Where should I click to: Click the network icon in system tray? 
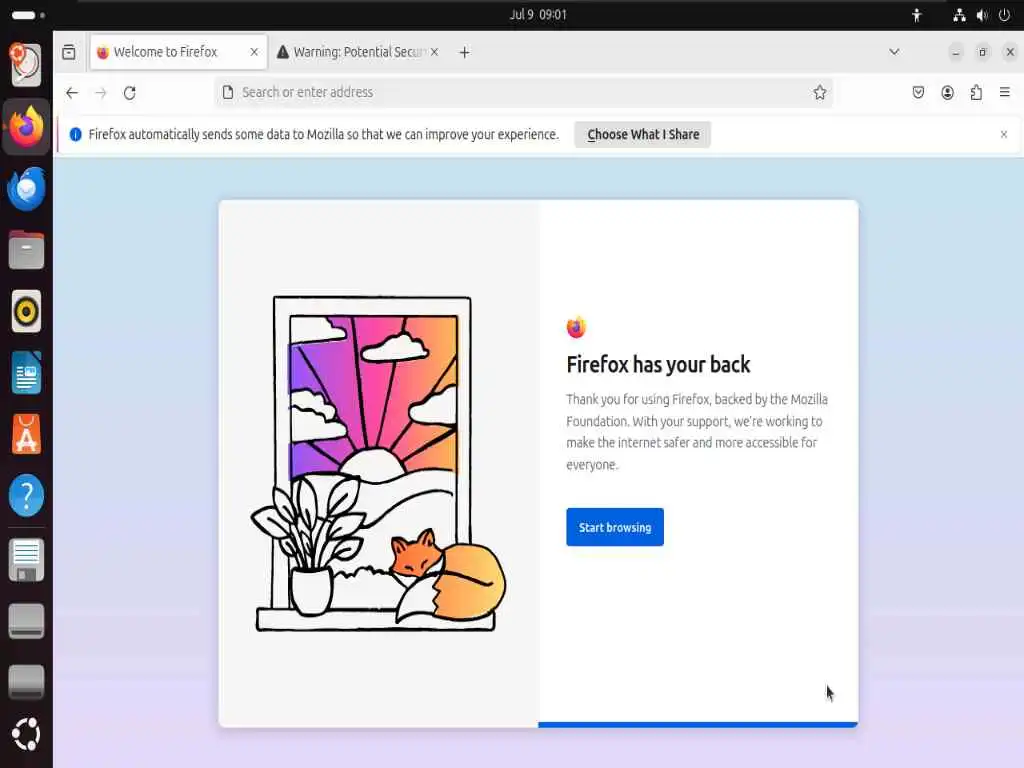(959, 15)
